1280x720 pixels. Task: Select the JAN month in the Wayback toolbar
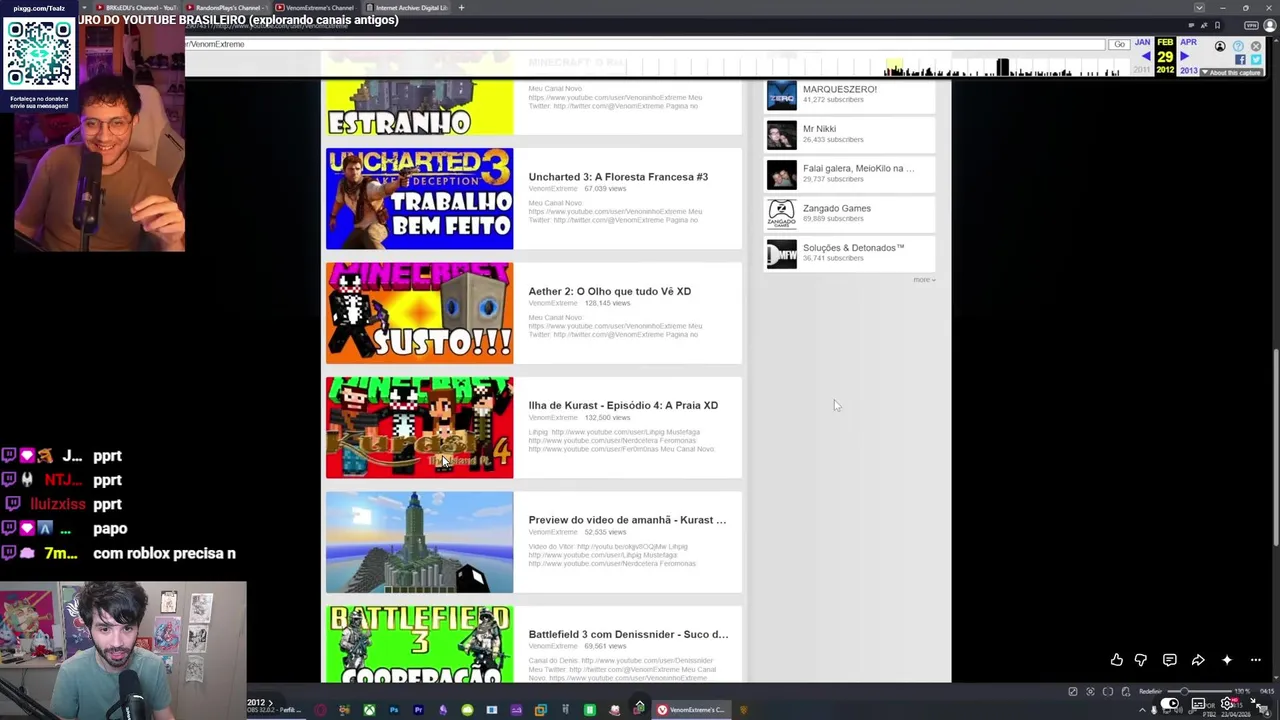pyautogui.click(x=1143, y=43)
